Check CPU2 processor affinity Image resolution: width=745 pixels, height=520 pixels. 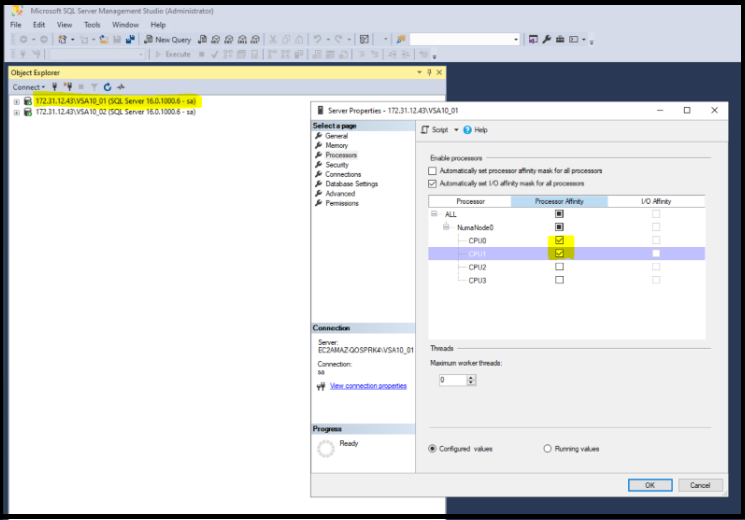[559, 267]
